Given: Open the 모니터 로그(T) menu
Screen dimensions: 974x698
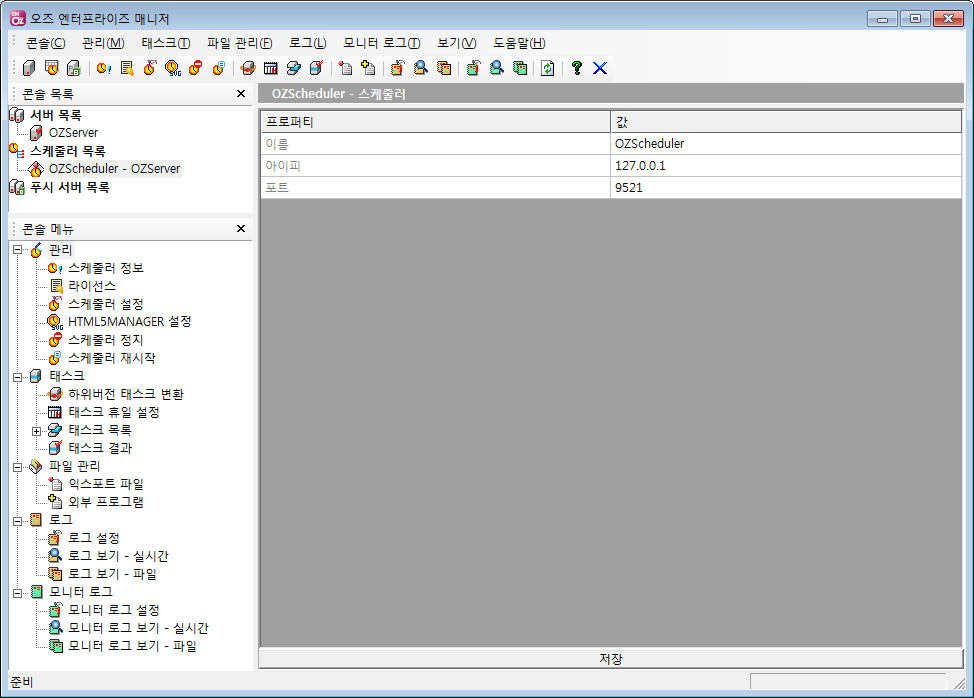Looking at the screenshot, I should tap(381, 43).
